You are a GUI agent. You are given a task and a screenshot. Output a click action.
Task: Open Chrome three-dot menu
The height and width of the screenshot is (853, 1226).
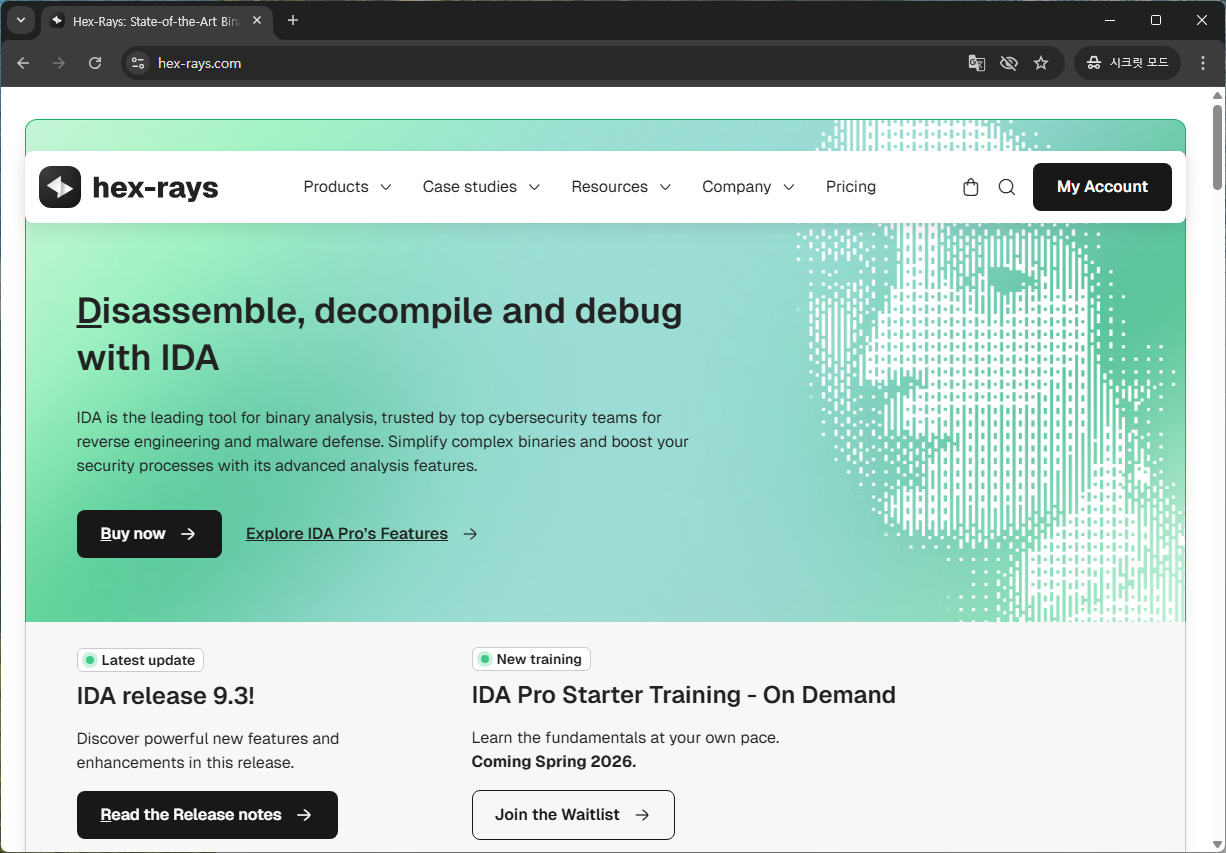pyautogui.click(x=1201, y=63)
